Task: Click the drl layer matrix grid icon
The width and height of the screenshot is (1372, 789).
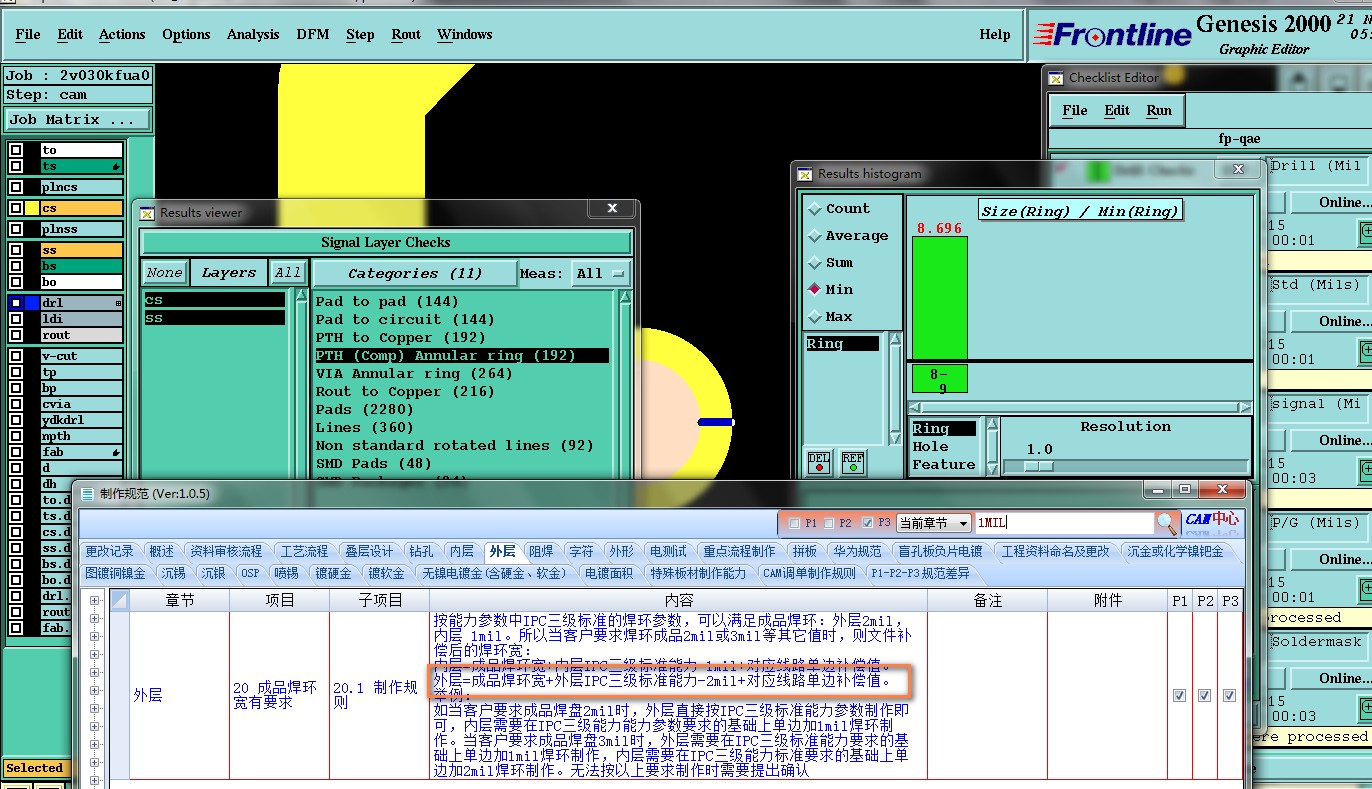Action: (x=118, y=303)
